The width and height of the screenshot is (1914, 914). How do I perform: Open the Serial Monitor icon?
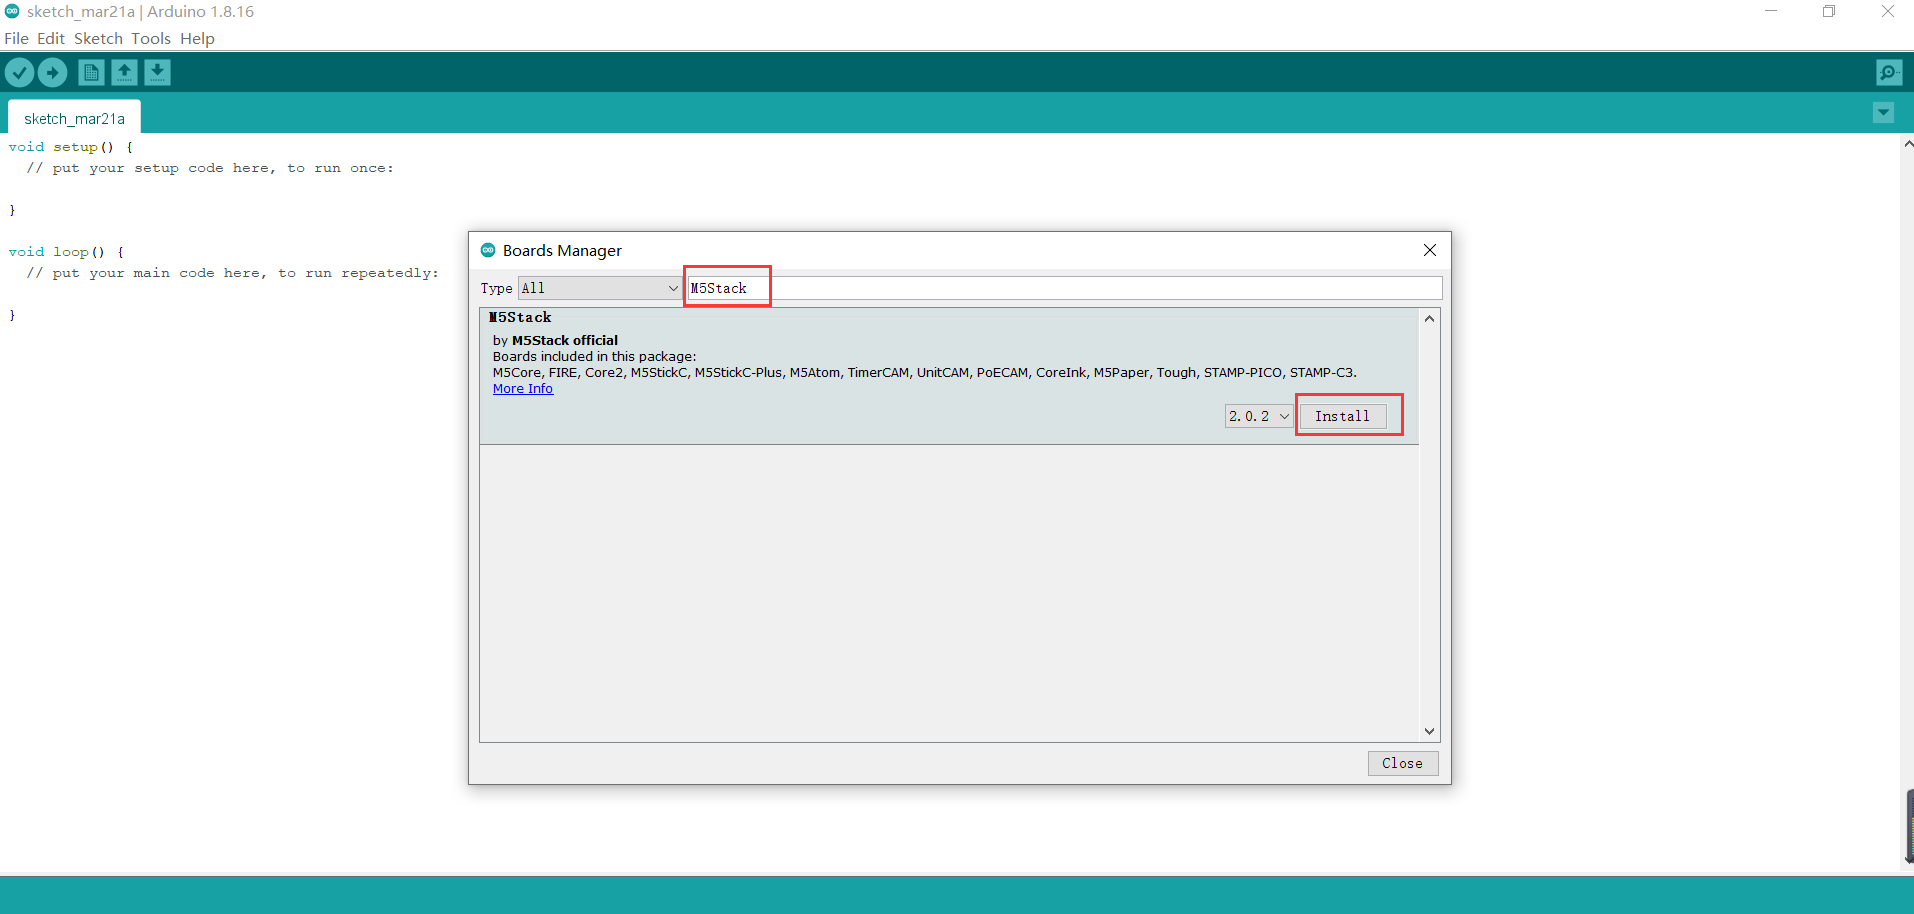(1888, 72)
